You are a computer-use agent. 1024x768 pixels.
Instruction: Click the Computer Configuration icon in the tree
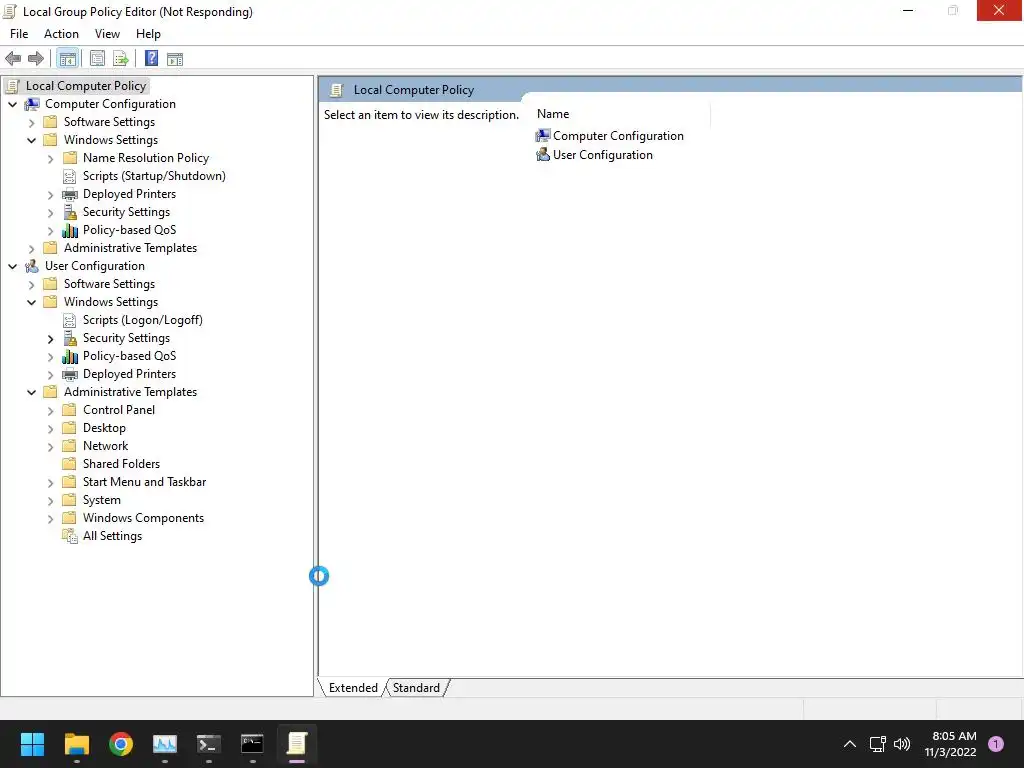[x=31, y=104]
